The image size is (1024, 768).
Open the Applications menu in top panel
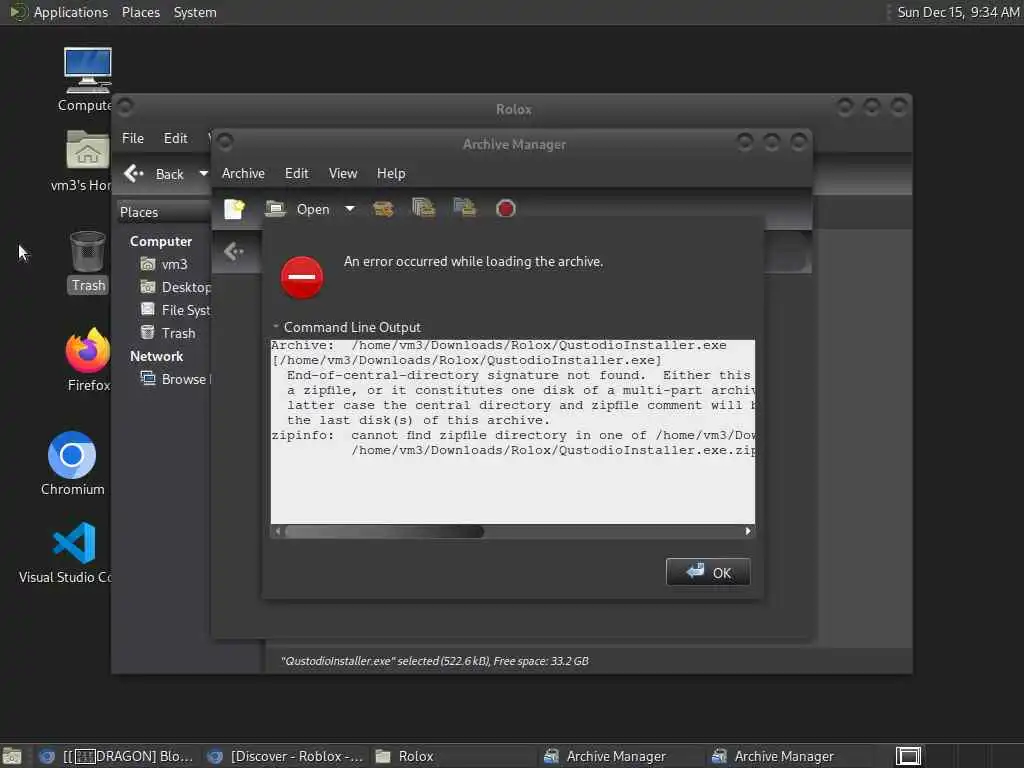pyautogui.click(x=71, y=12)
